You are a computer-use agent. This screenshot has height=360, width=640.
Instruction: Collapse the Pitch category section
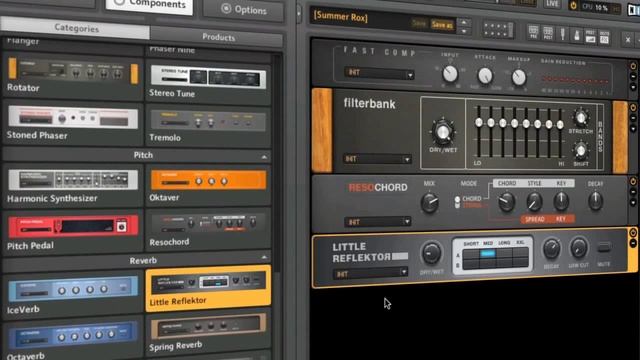pyautogui.click(x=264, y=157)
